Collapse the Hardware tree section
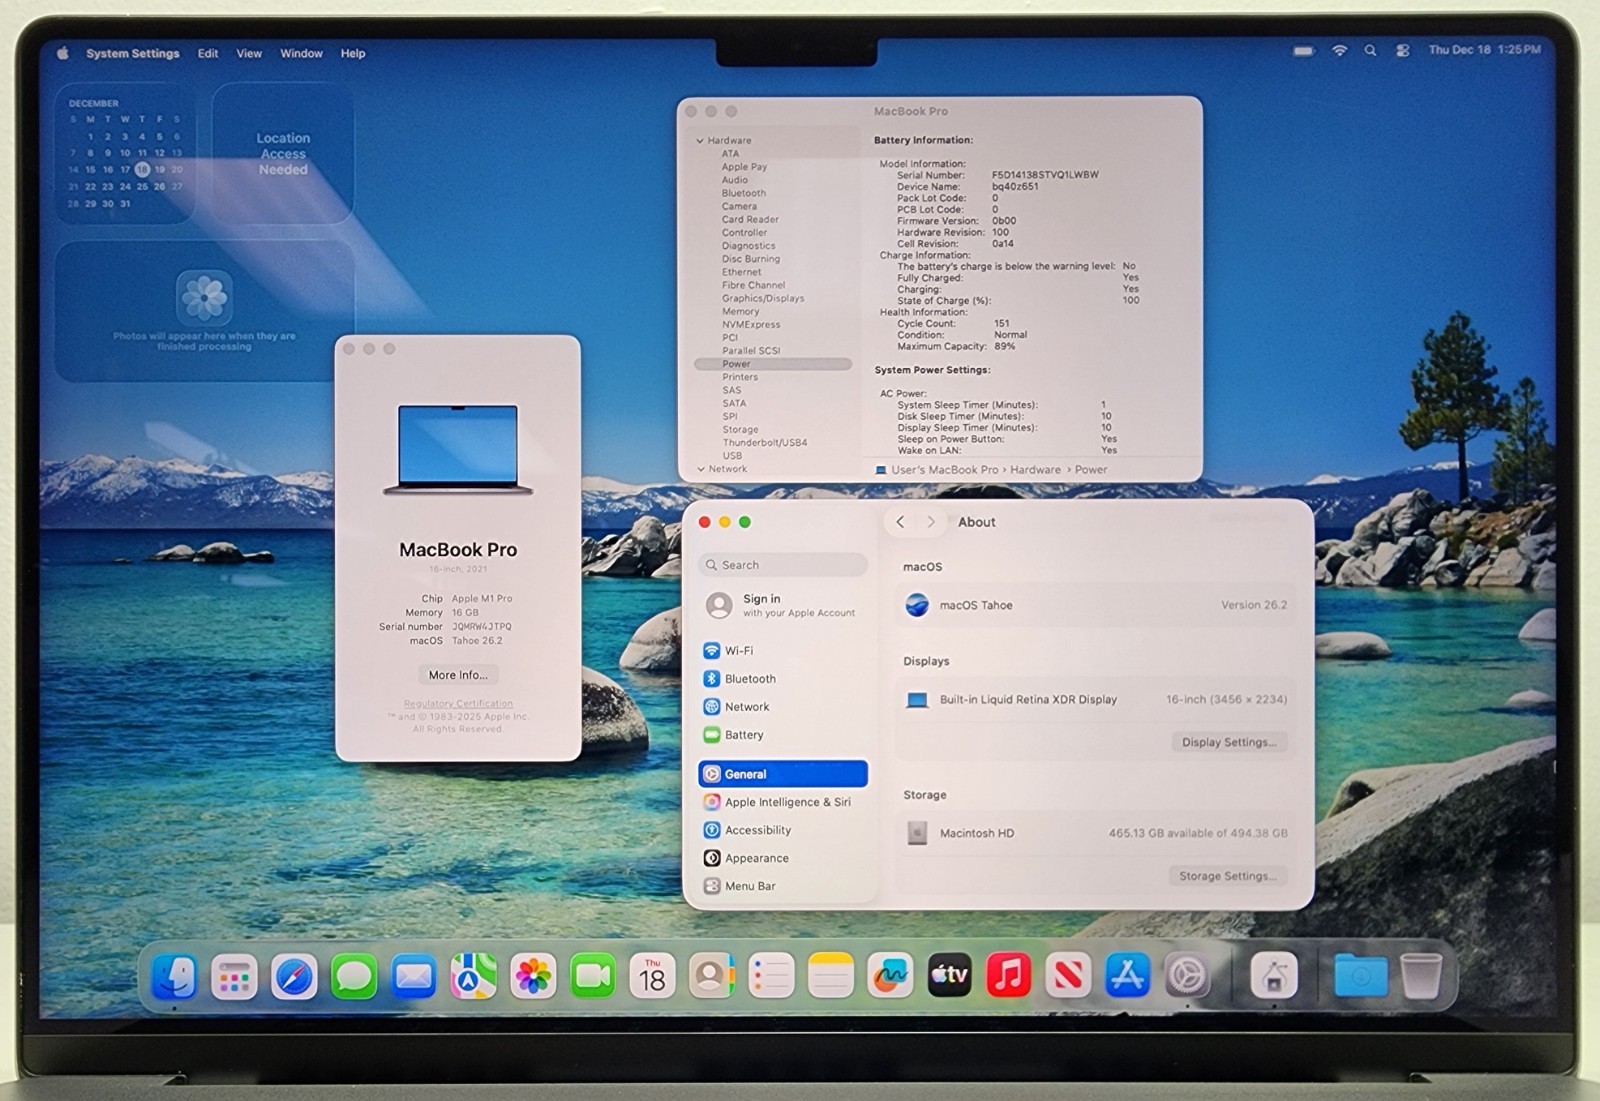Viewport: 1600px width, 1101px height. pos(700,141)
